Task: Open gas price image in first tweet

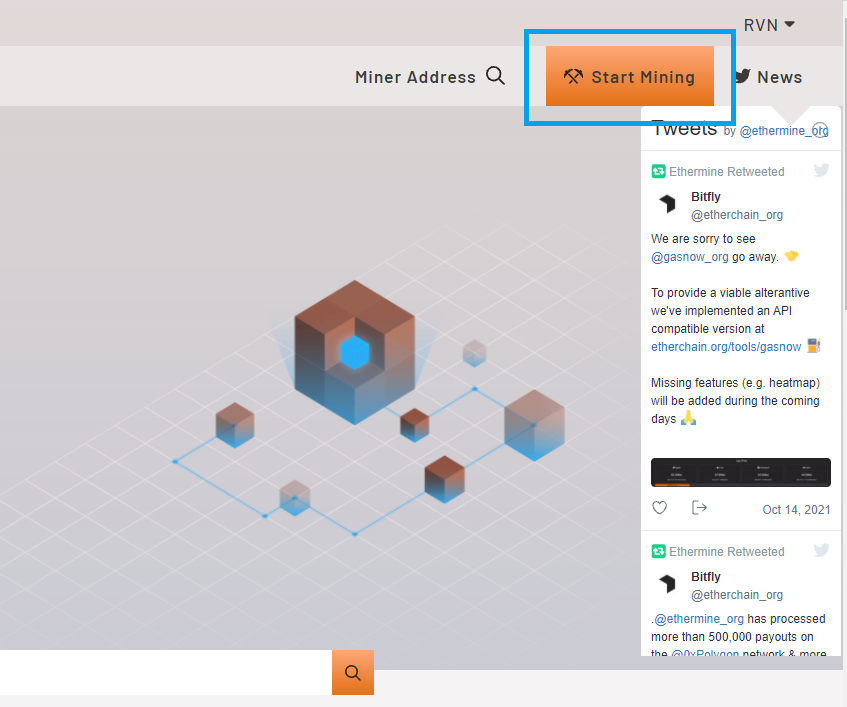Action: [741, 472]
